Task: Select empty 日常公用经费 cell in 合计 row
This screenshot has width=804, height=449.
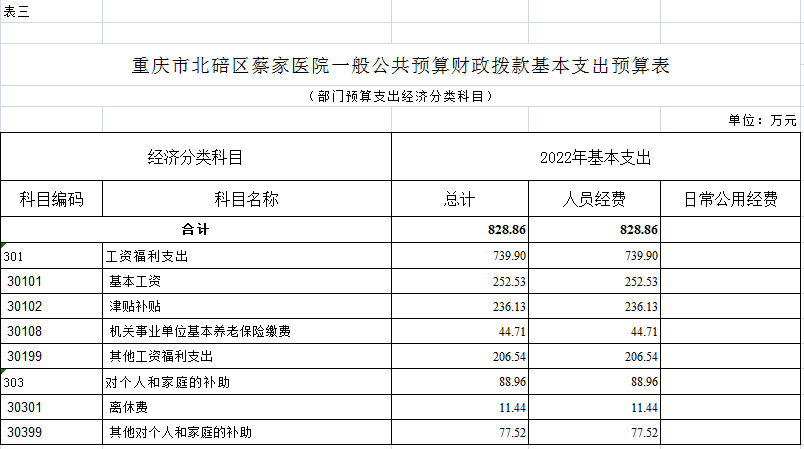Action: tap(730, 229)
